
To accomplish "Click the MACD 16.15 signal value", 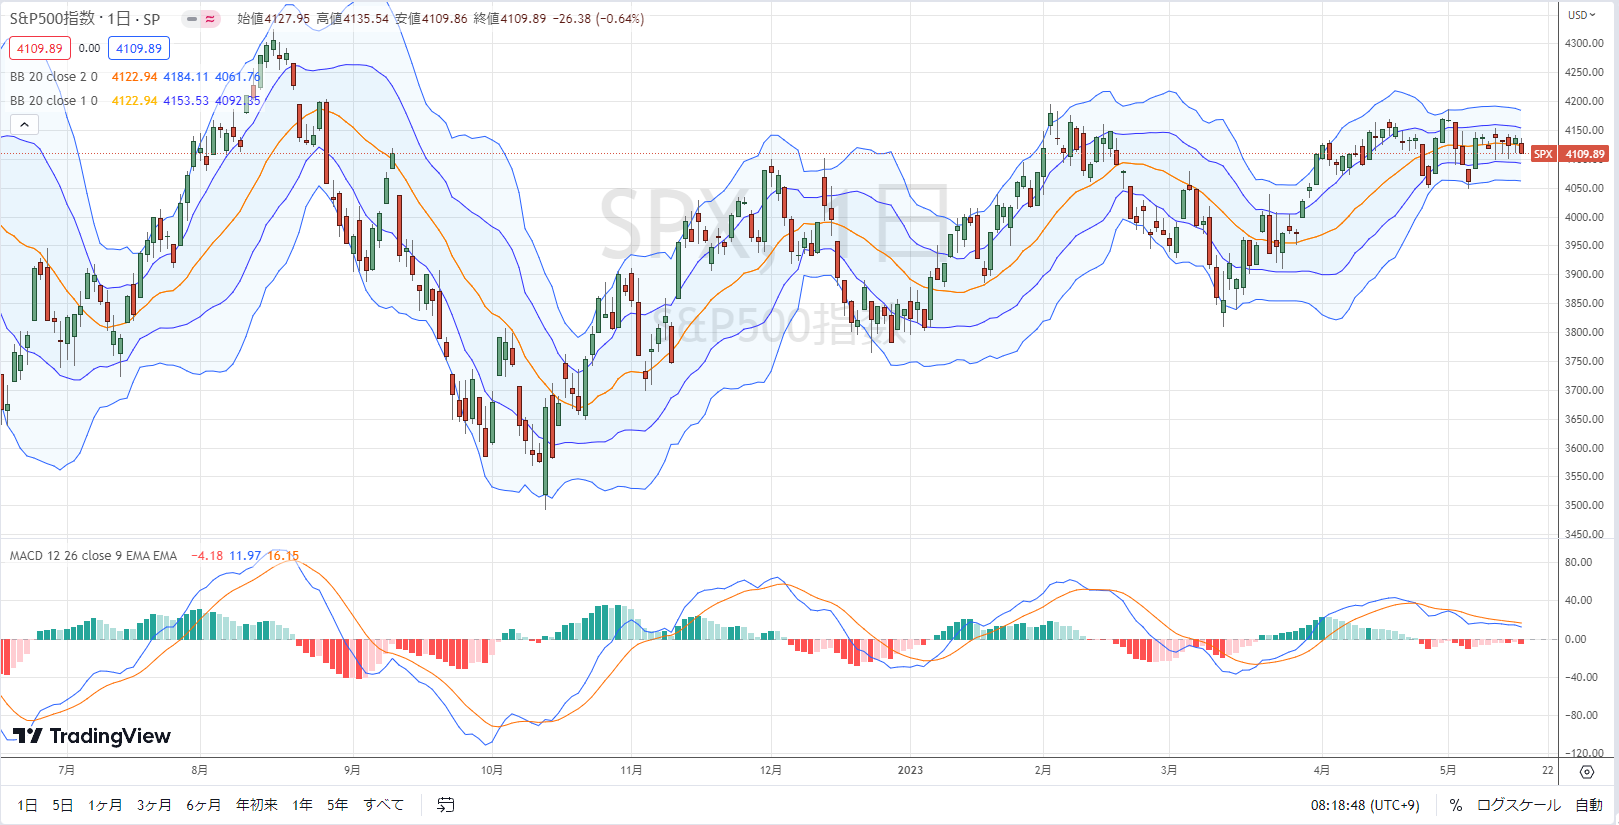I will 283,556.
